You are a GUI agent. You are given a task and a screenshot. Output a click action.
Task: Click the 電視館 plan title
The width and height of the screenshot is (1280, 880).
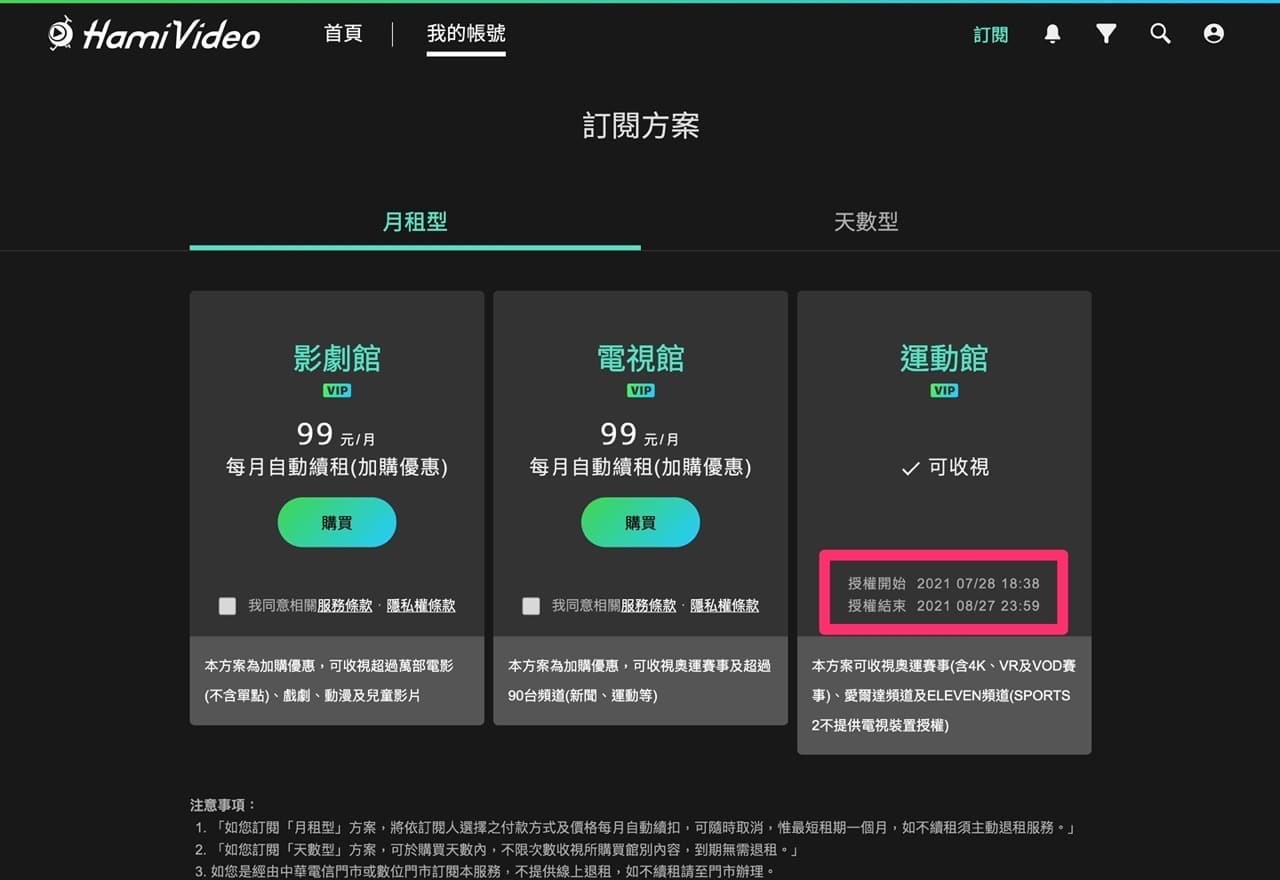click(640, 358)
